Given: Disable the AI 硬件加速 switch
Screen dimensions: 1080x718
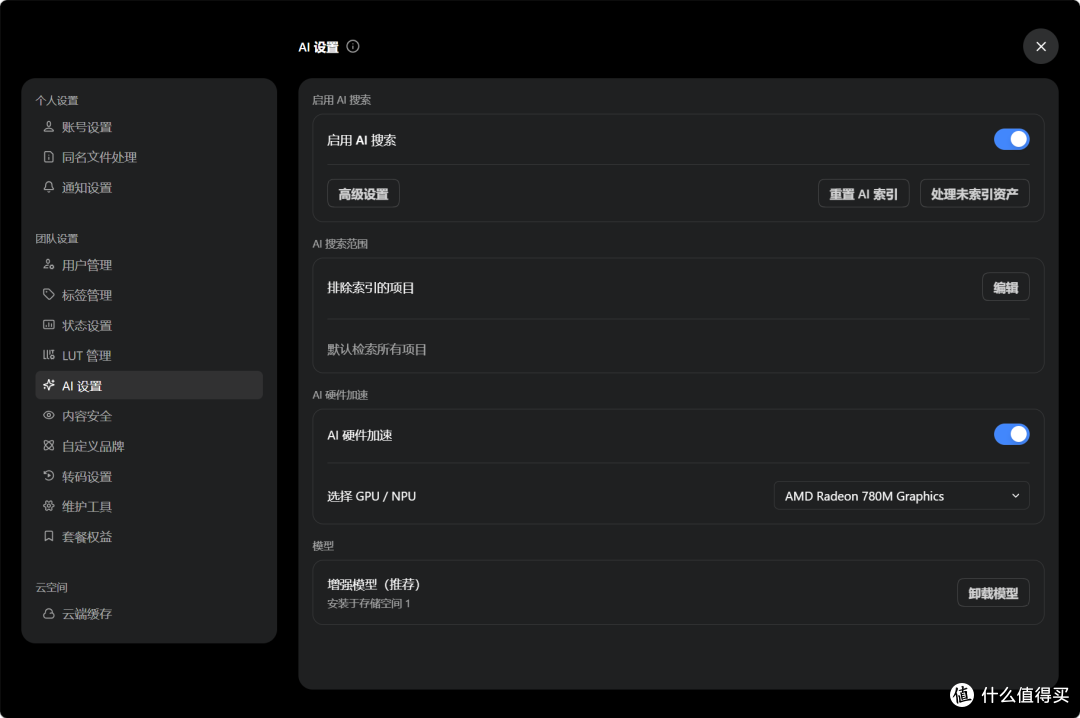Looking at the screenshot, I should coord(1011,434).
